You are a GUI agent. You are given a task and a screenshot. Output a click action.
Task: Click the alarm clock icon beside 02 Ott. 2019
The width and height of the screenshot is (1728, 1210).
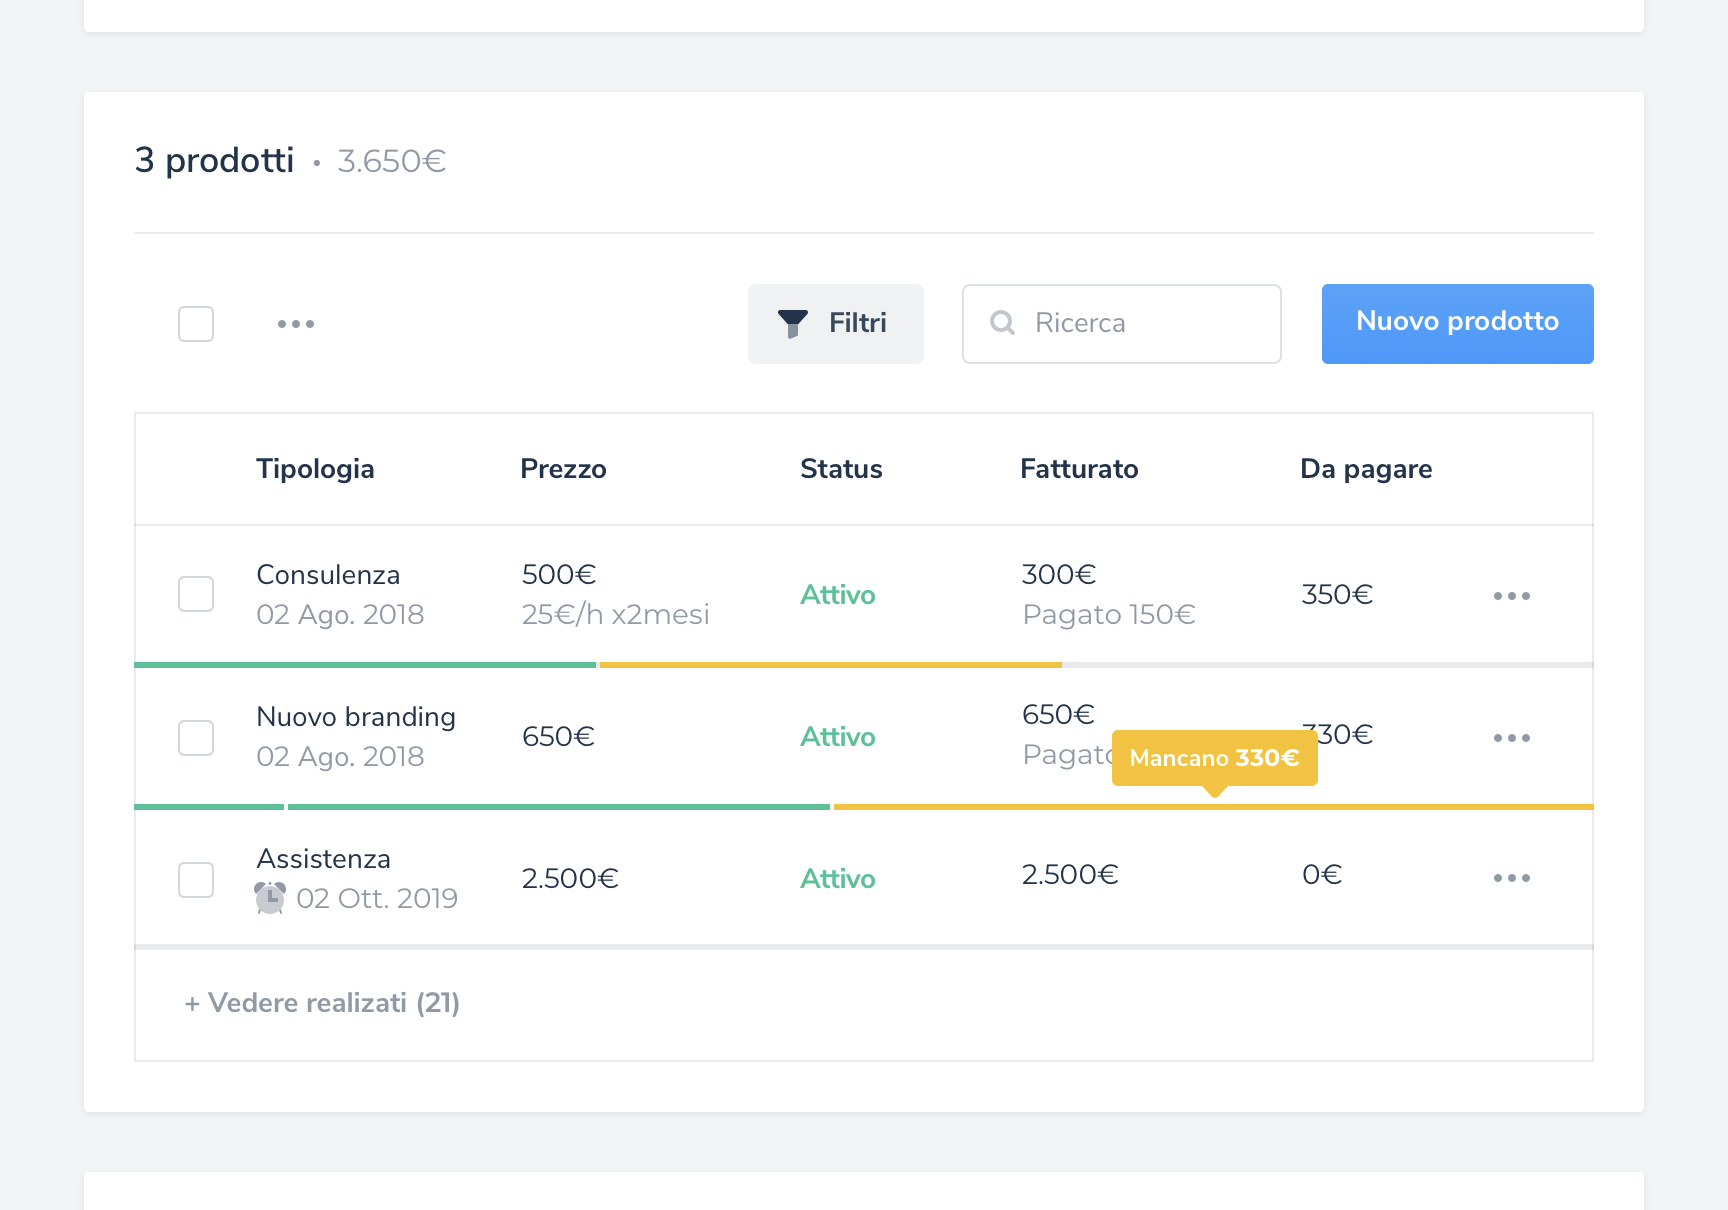(x=270, y=898)
